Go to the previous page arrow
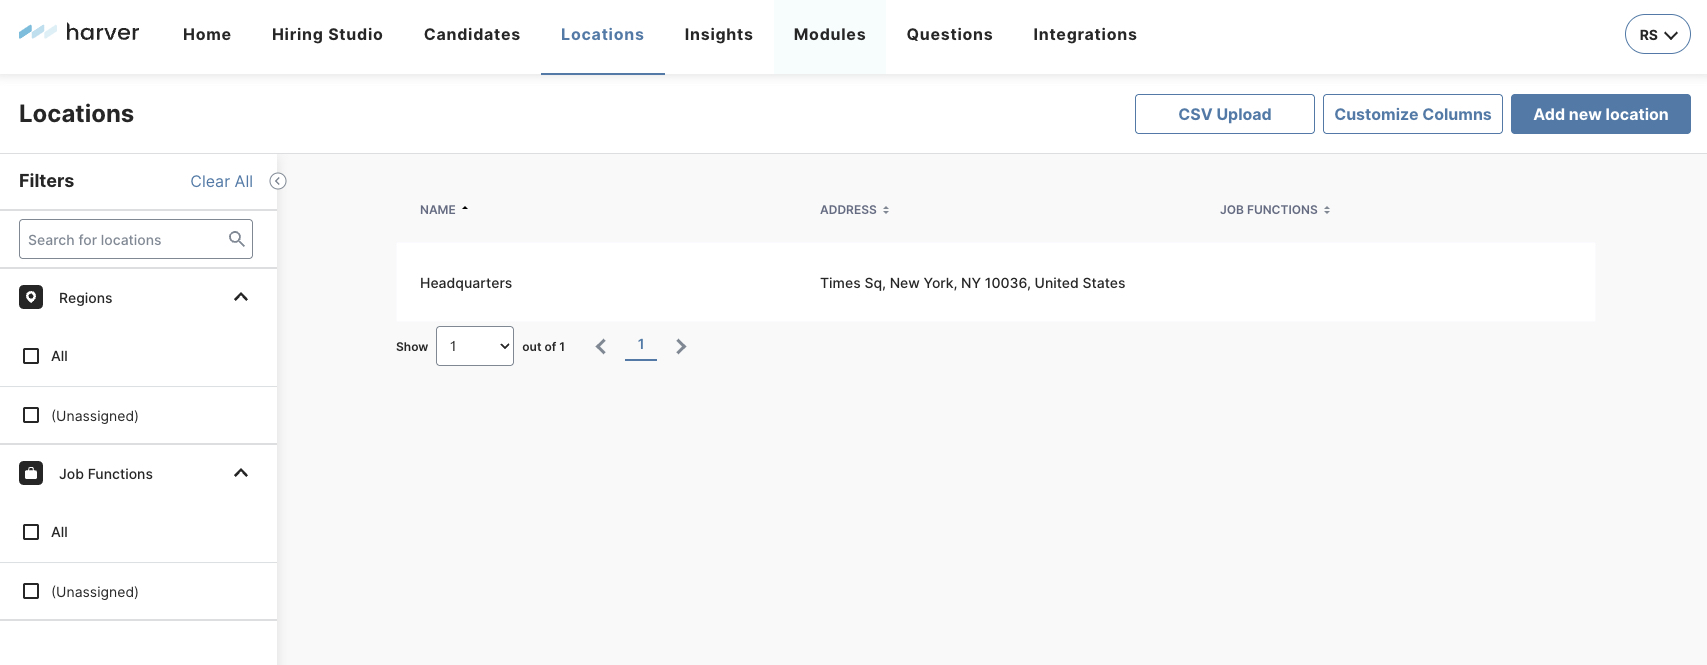The width and height of the screenshot is (1707, 665). pyautogui.click(x=601, y=346)
